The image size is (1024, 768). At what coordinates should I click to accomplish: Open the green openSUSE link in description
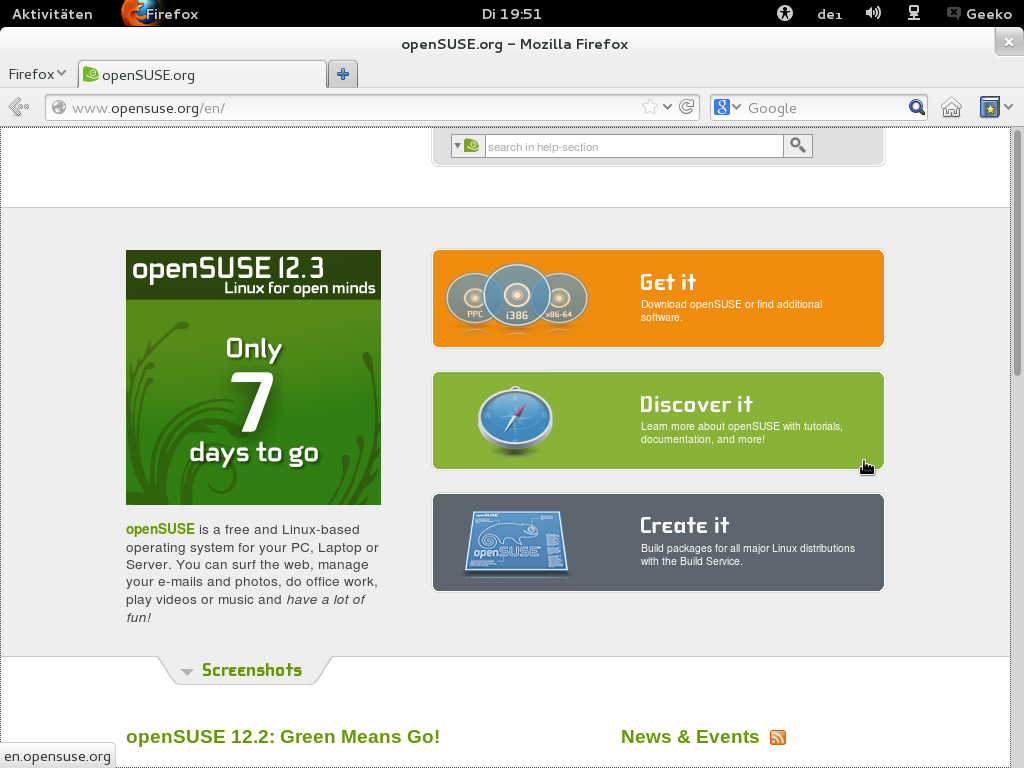tap(160, 529)
